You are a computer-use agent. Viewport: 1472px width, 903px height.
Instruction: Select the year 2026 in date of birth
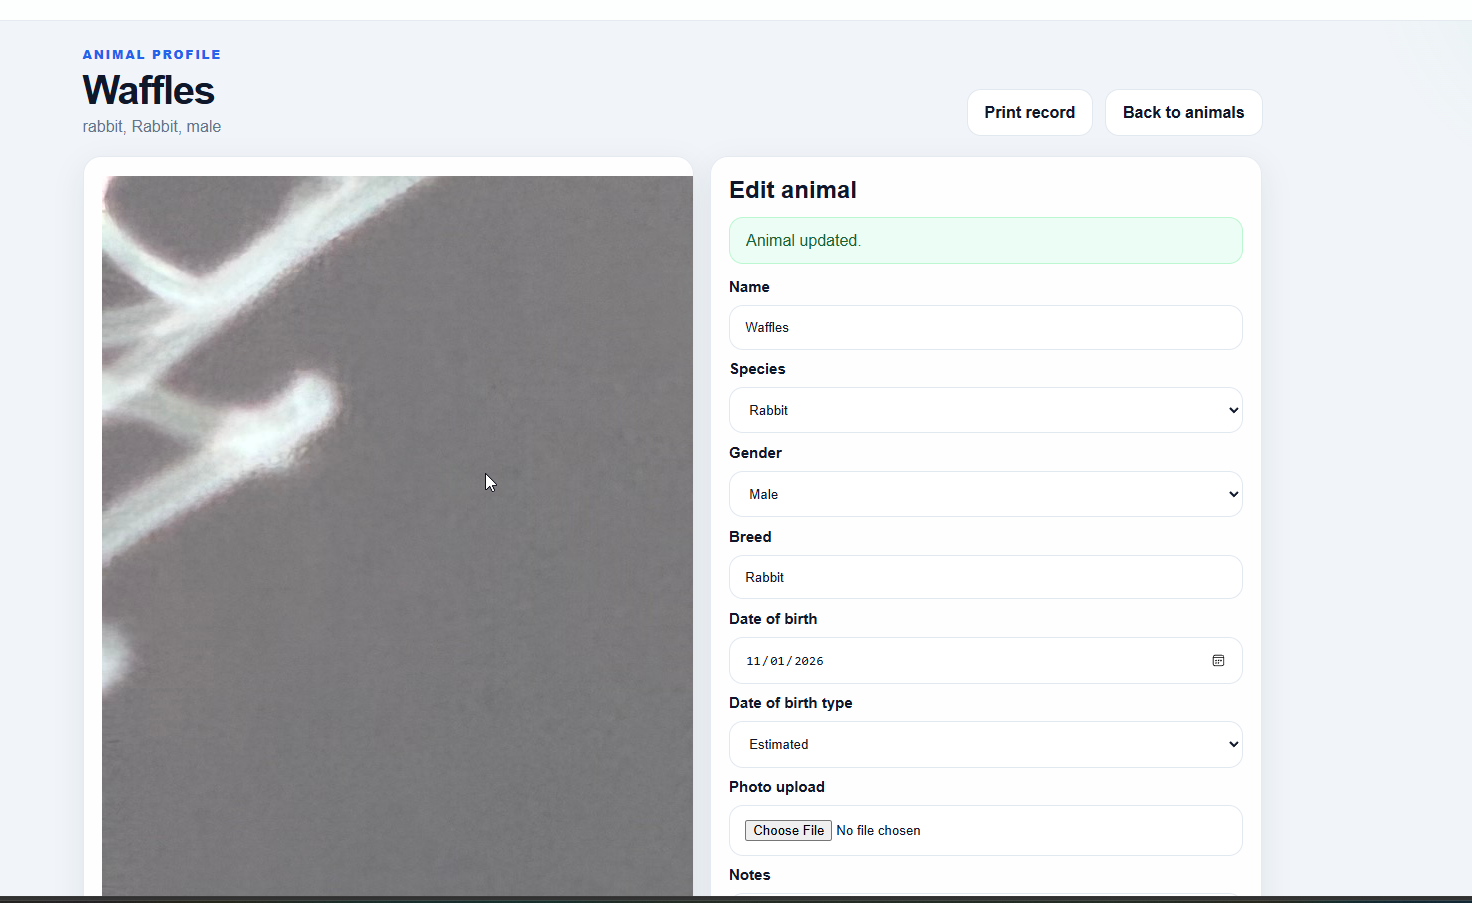click(x=809, y=661)
